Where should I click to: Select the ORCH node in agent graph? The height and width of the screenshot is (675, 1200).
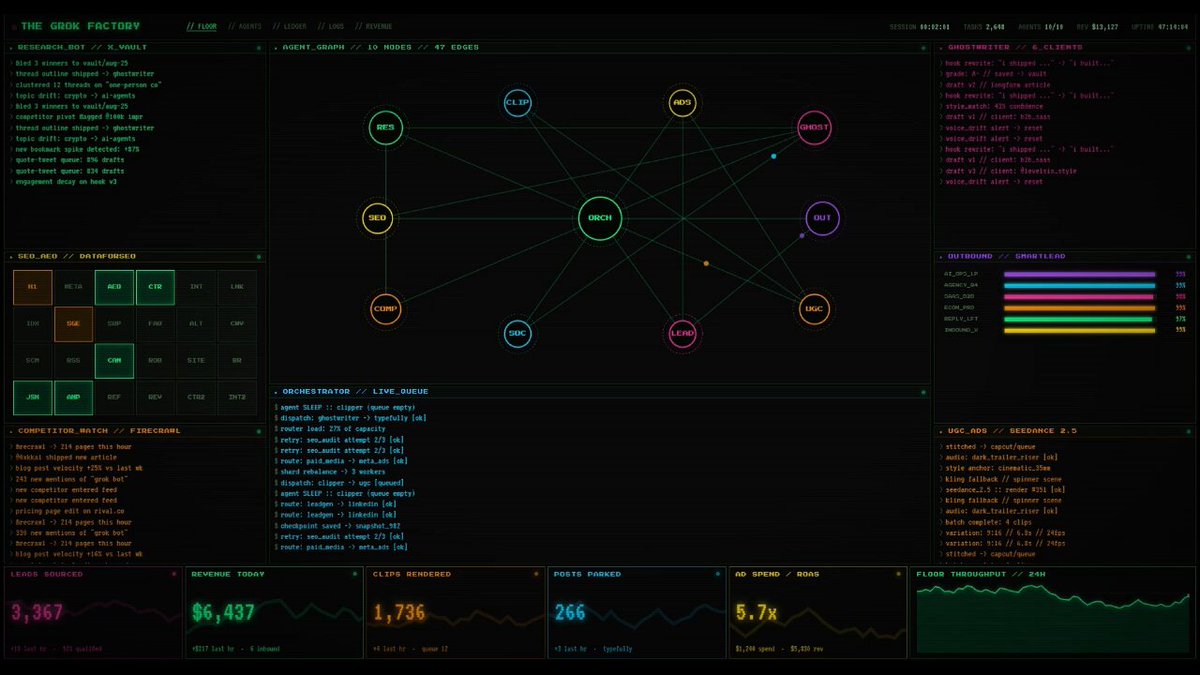[x=600, y=218]
